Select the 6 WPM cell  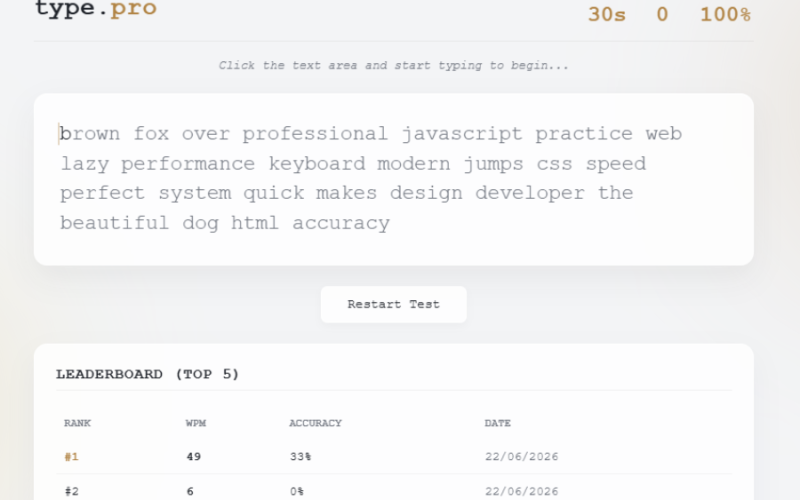[x=190, y=491]
